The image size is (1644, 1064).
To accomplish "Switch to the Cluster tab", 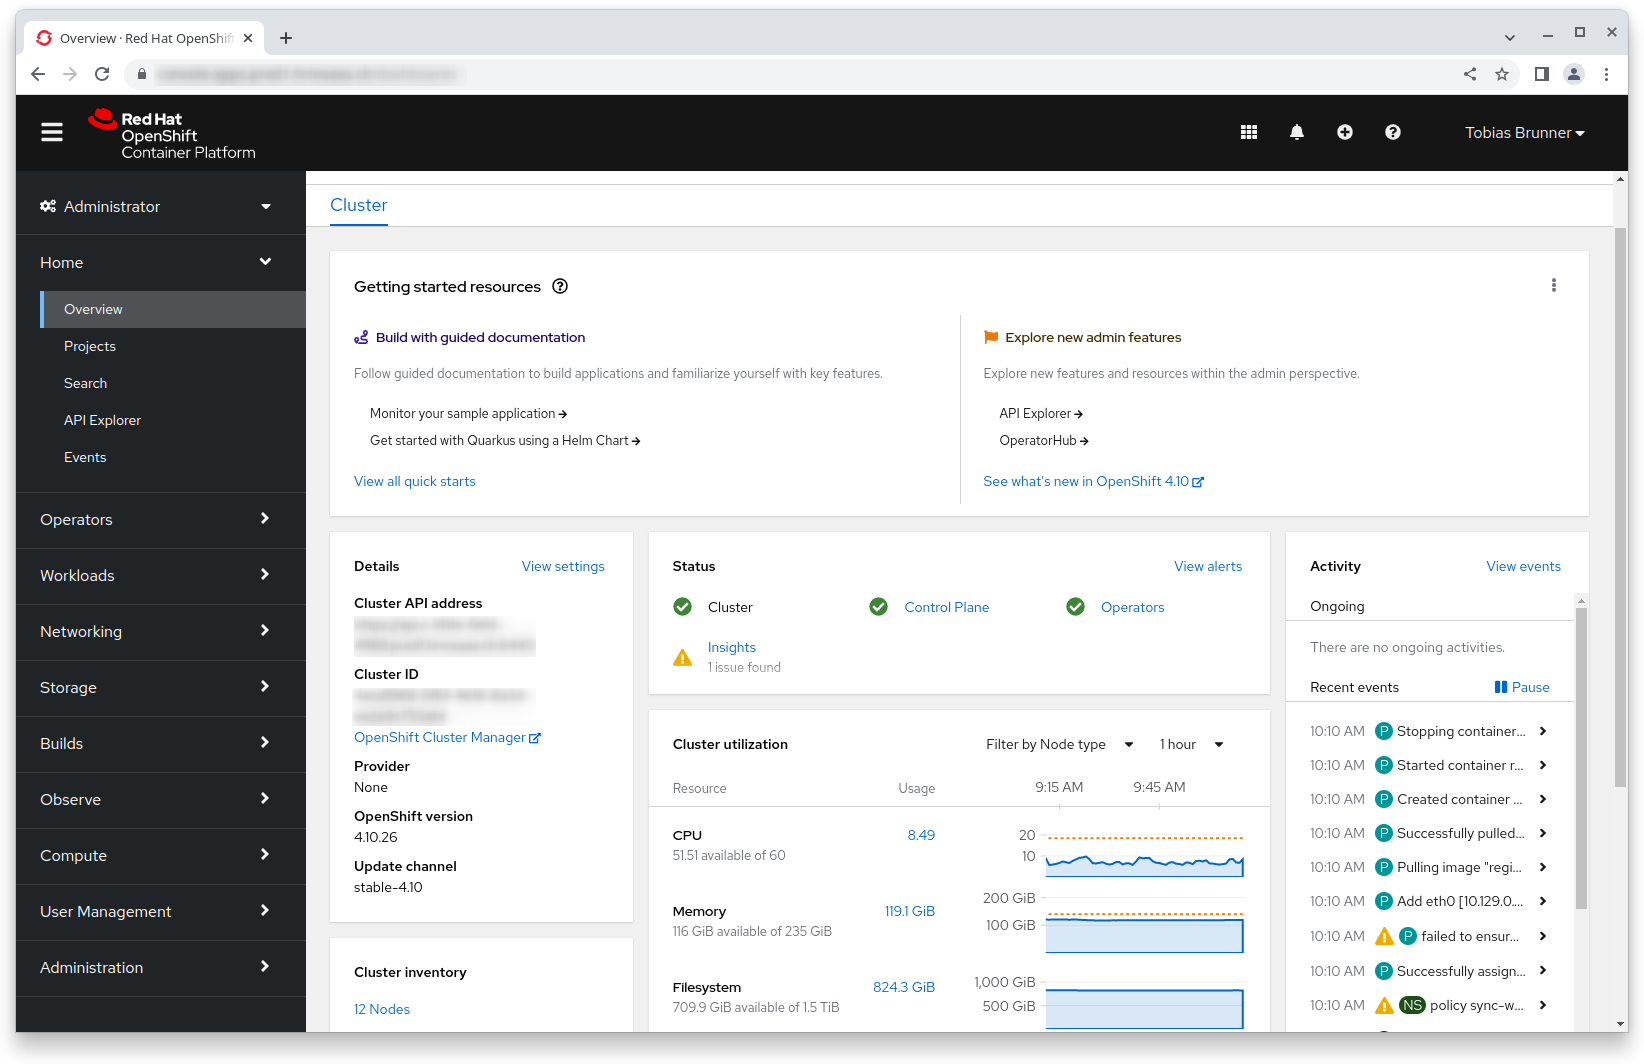I will pyautogui.click(x=358, y=205).
